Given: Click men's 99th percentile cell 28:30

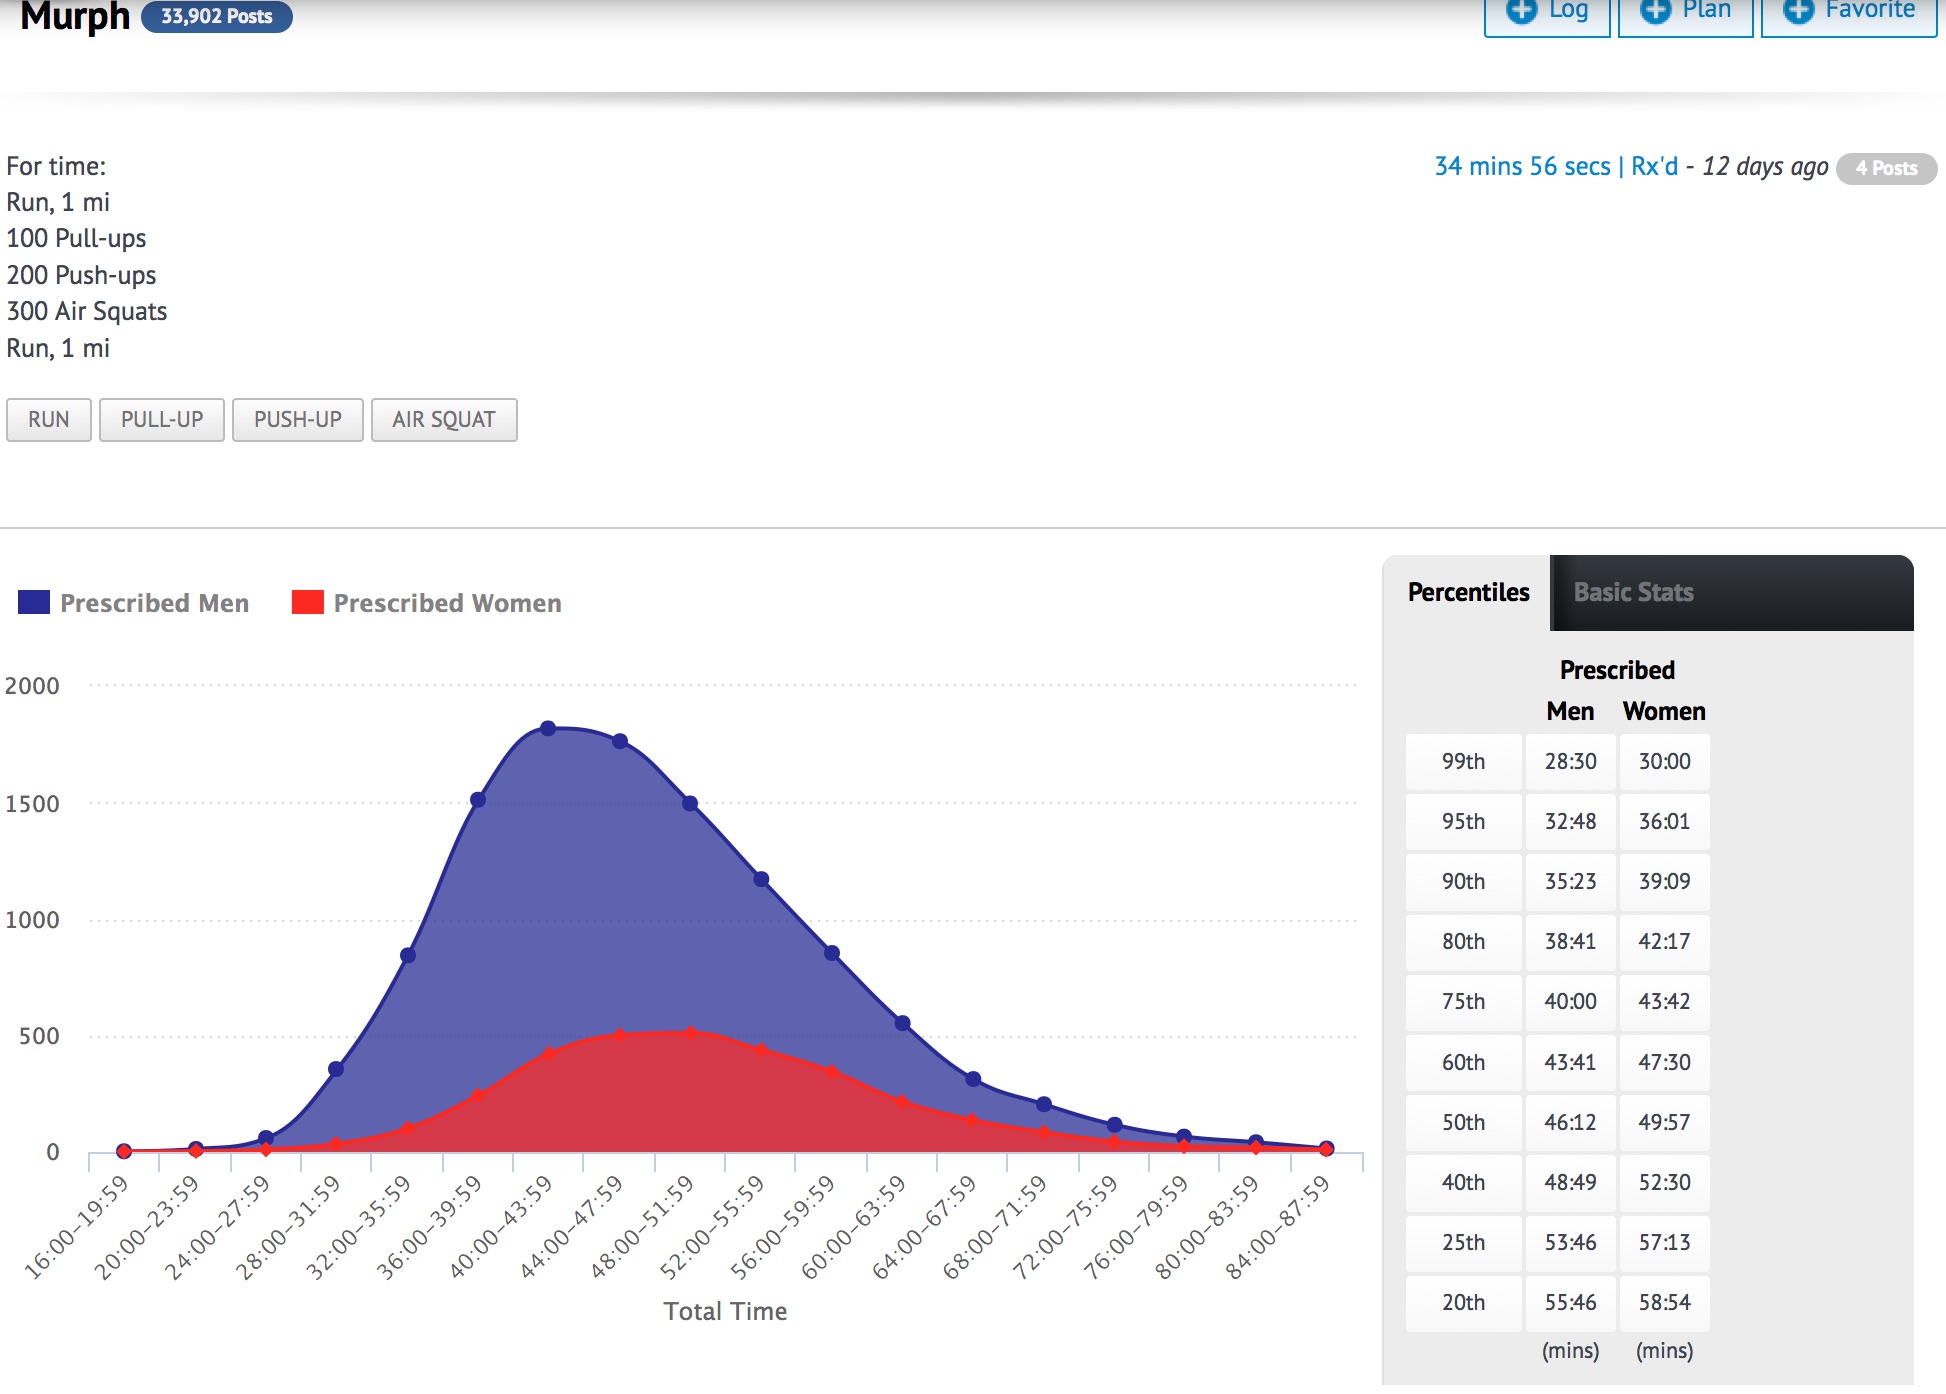Looking at the screenshot, I should 1570,762.
